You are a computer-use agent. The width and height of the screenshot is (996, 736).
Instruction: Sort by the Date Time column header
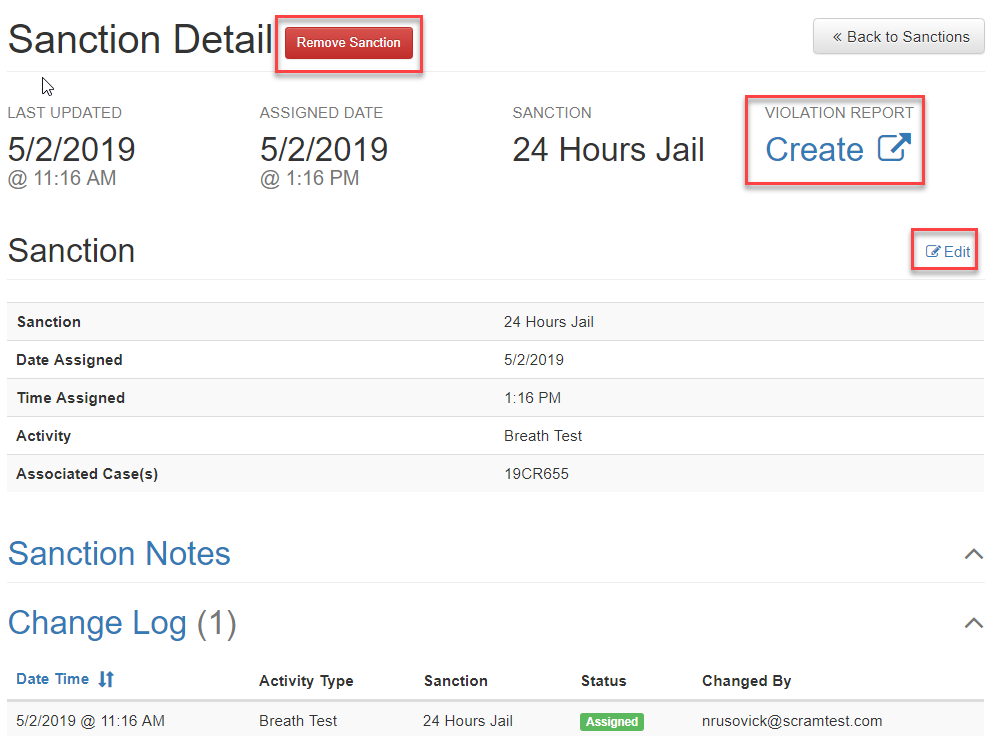point(53,679)
